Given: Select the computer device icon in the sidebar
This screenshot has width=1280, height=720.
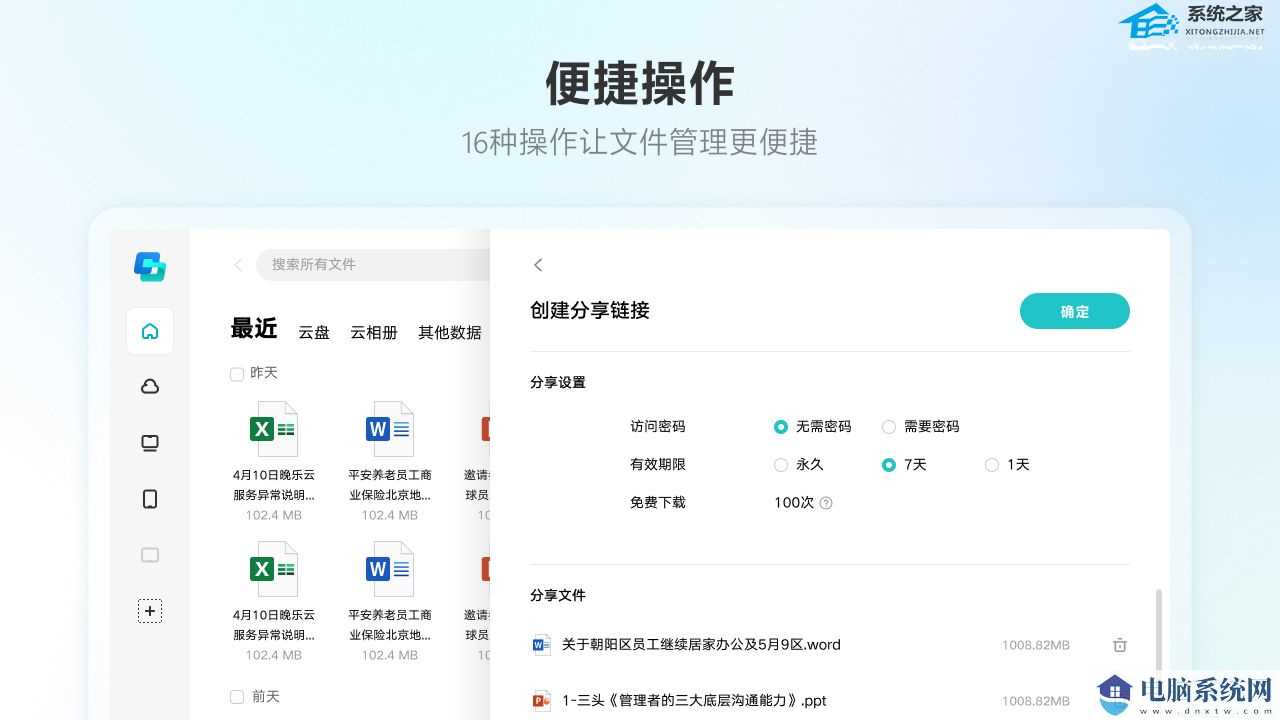Looking at the screenshot, I should [x=150, y=443].
